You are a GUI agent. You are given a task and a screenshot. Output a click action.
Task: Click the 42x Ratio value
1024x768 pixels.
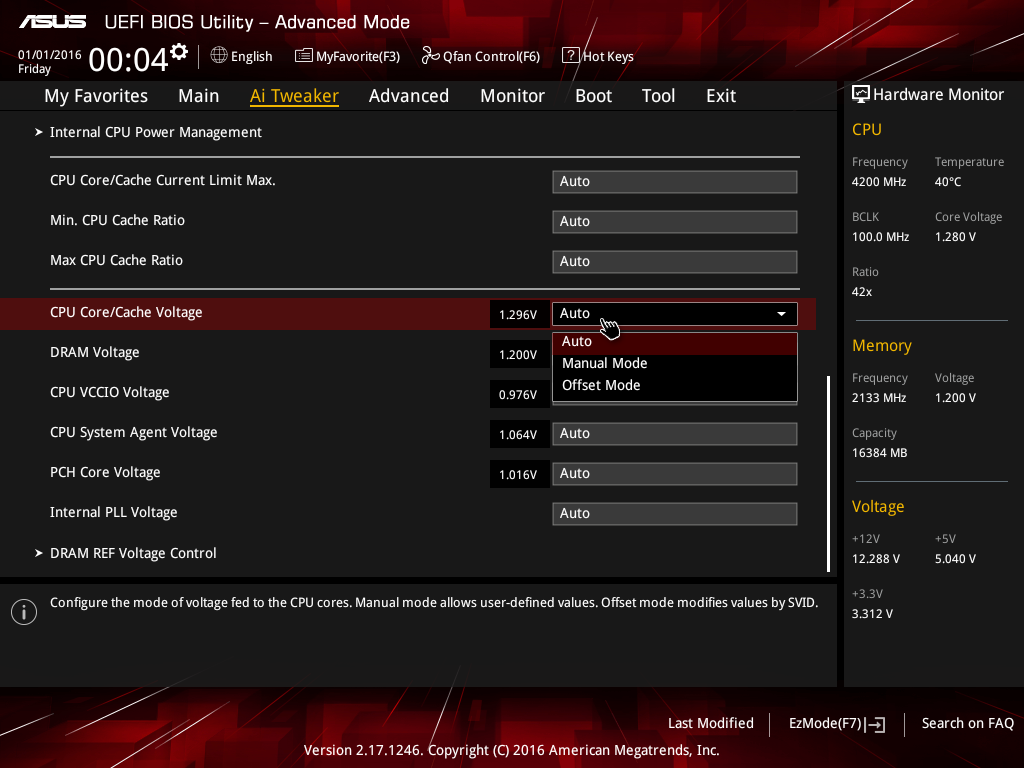(862, 292)
